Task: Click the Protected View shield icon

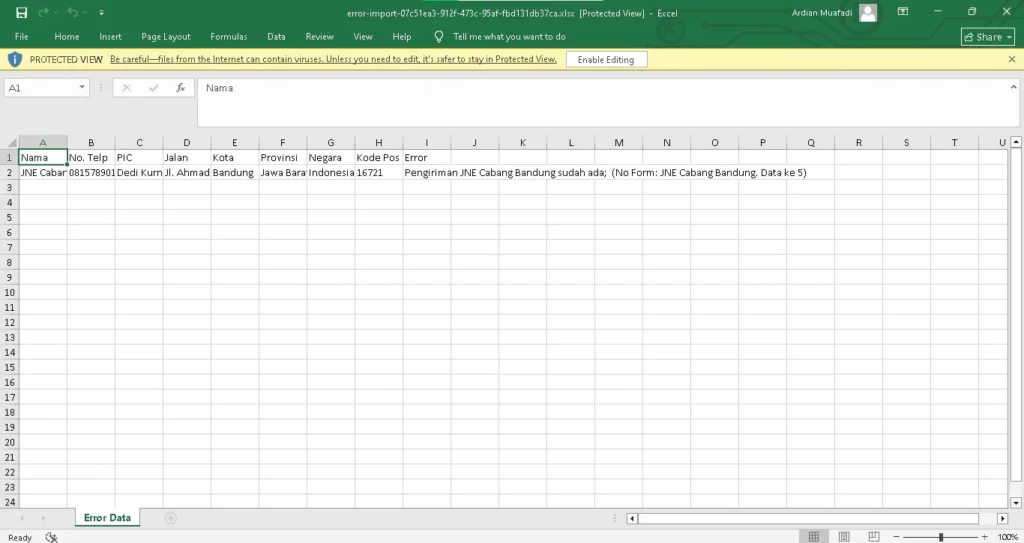Action: 14,59
